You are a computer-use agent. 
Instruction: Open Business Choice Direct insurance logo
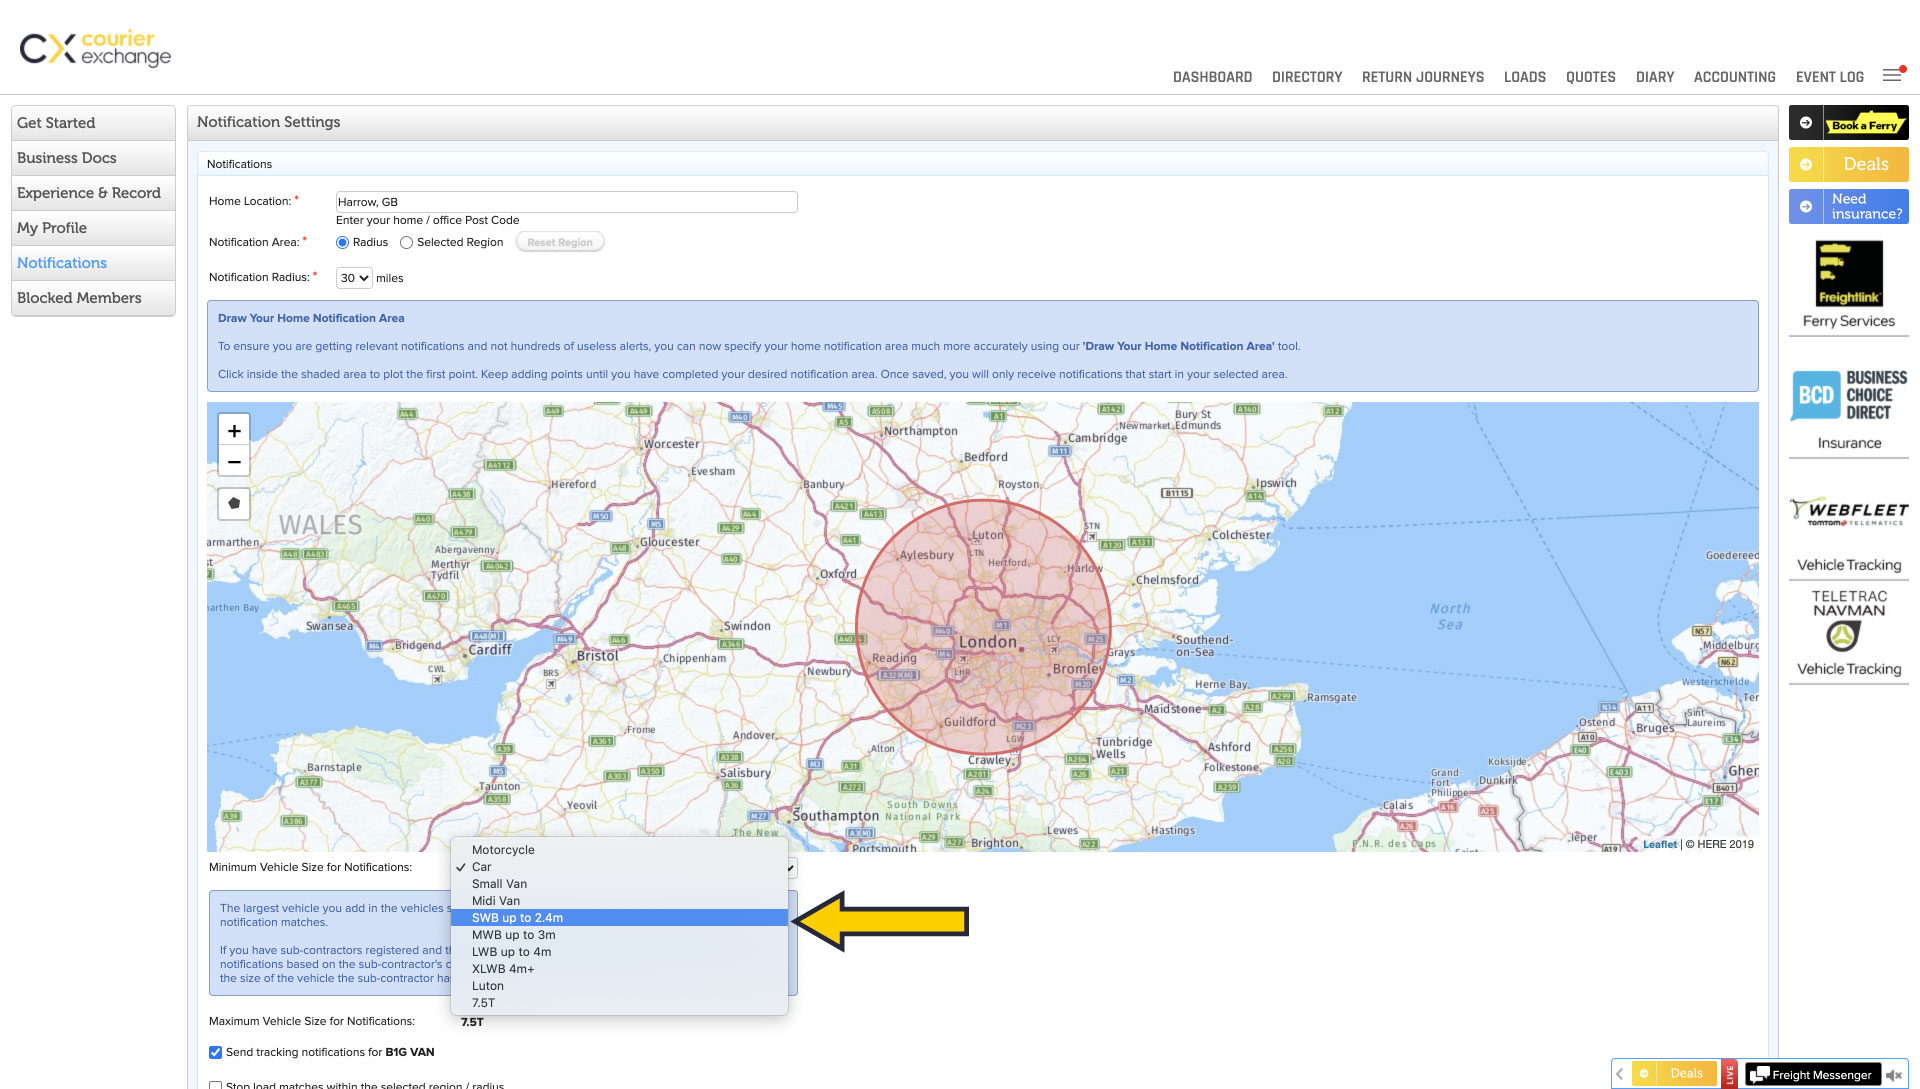click(1848, 395)
